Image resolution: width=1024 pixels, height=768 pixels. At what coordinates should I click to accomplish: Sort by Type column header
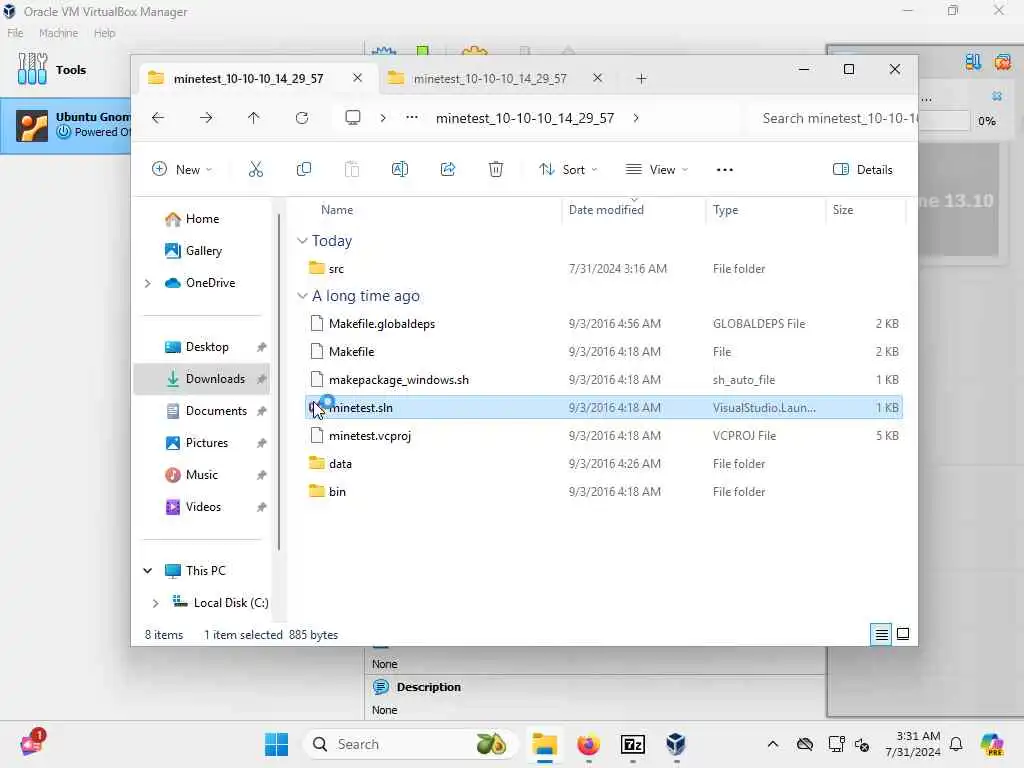coord(726,210)
